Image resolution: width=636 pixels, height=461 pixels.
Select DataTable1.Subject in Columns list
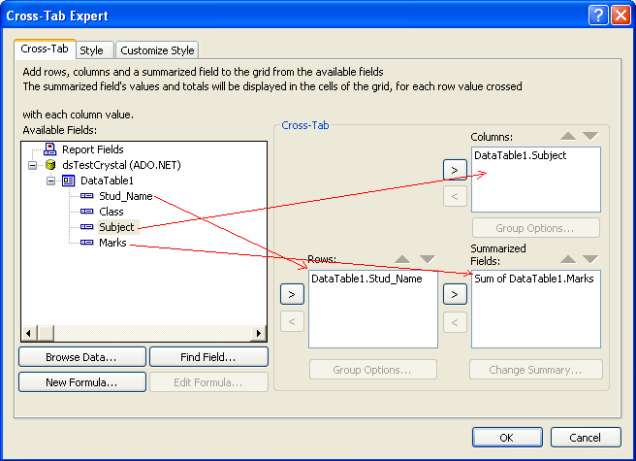click(518, 156)
